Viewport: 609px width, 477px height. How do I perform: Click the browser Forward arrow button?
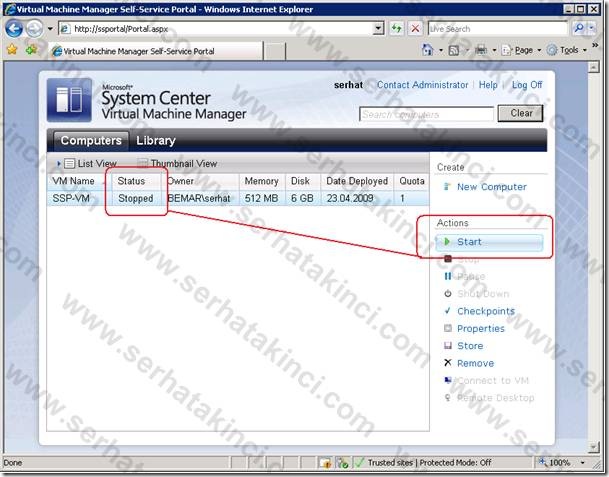[34, 29]
